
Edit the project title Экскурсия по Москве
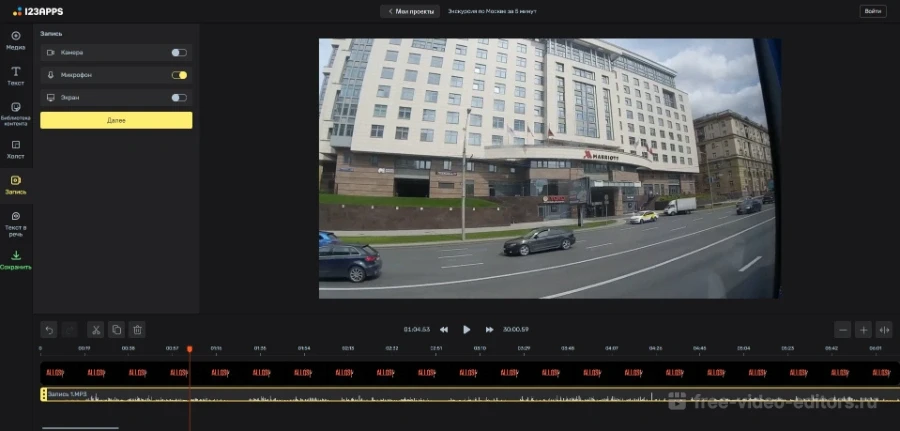pos(492,11)
